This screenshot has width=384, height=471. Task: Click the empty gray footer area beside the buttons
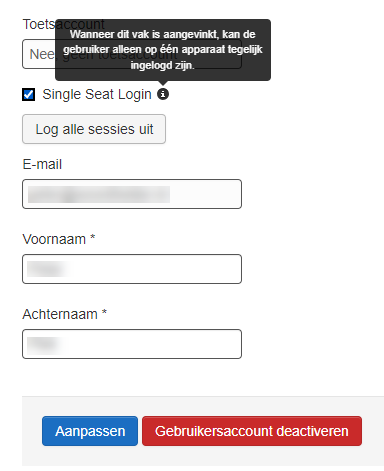pyautogui.click(x=373, y=431)
